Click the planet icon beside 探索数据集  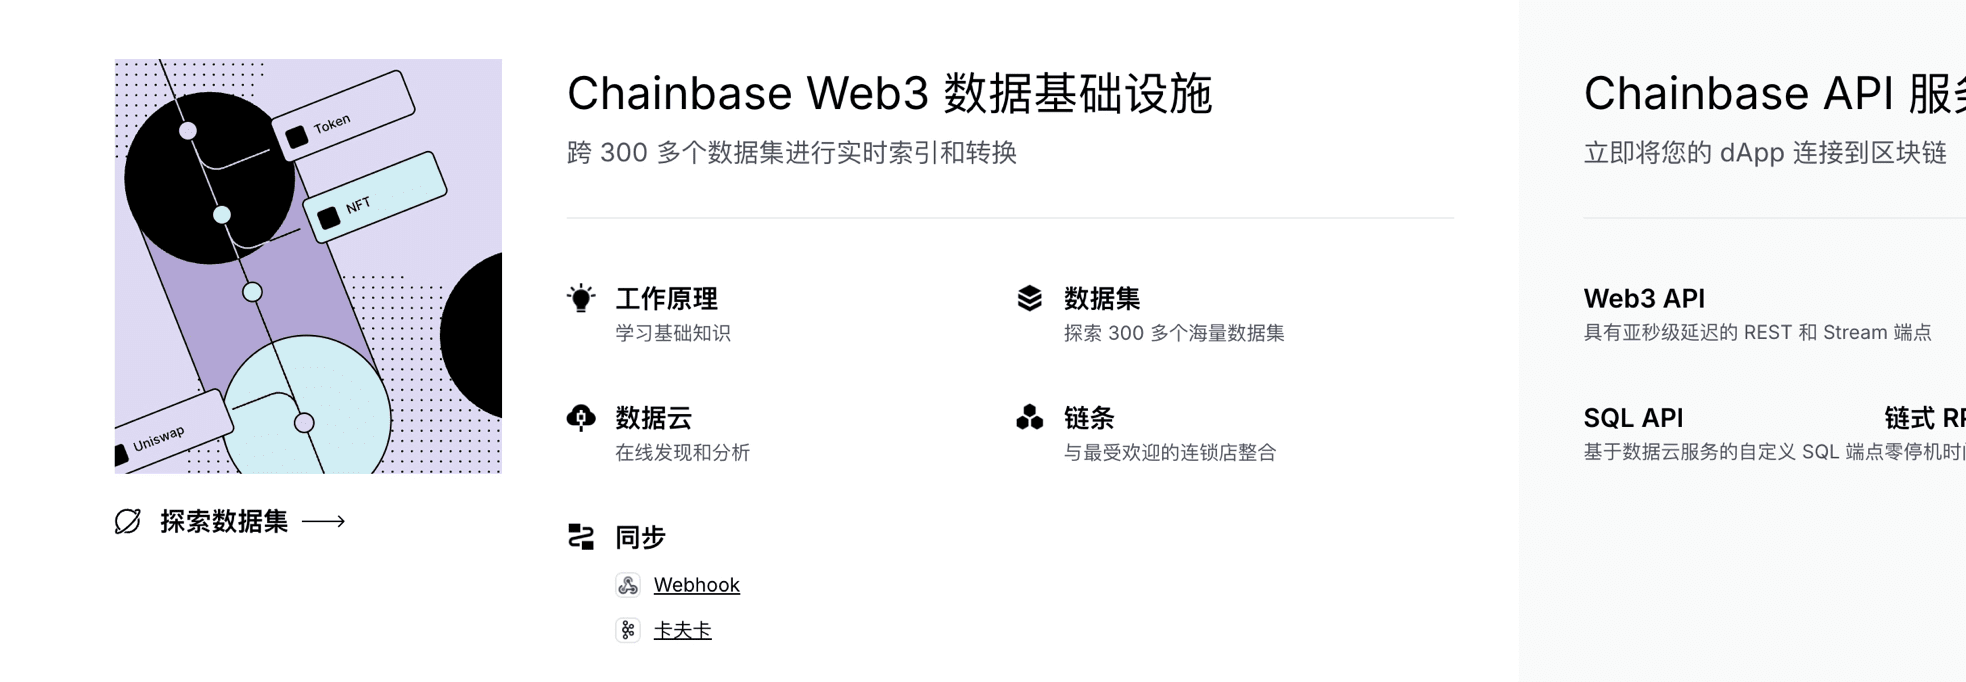point(128,521)
